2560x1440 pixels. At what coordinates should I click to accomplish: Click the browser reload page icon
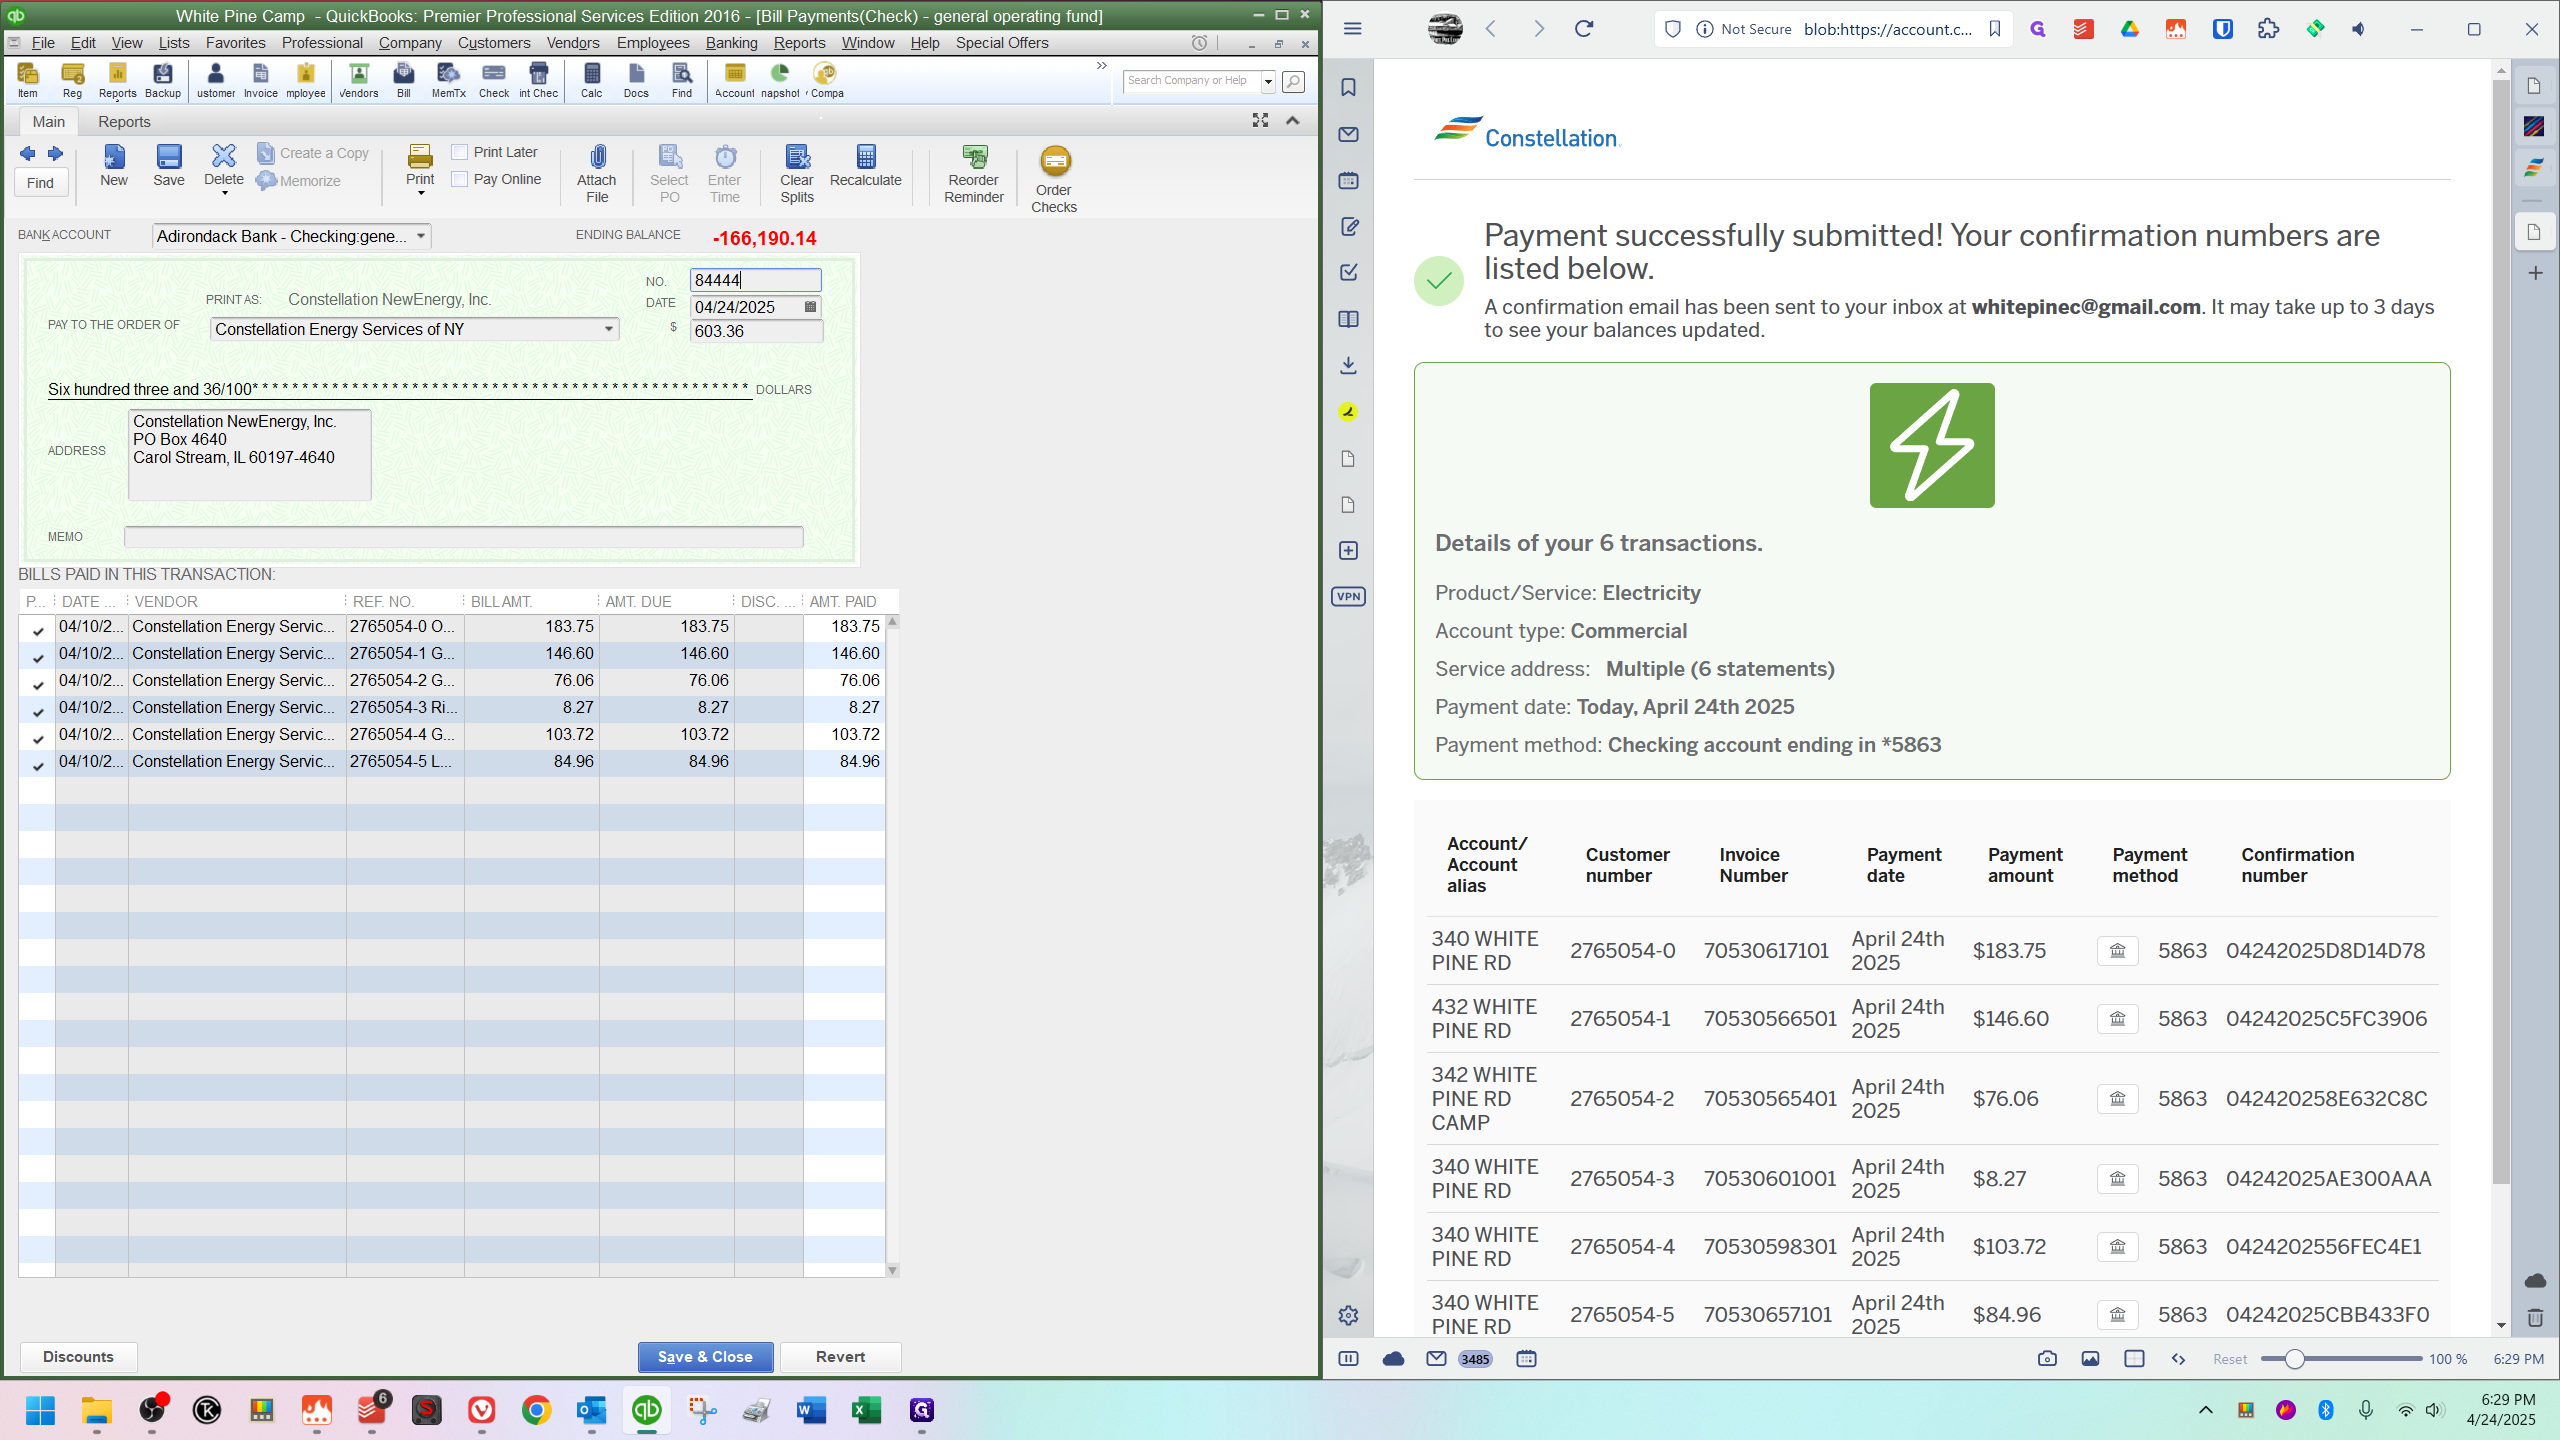[x=1584, y=29]
